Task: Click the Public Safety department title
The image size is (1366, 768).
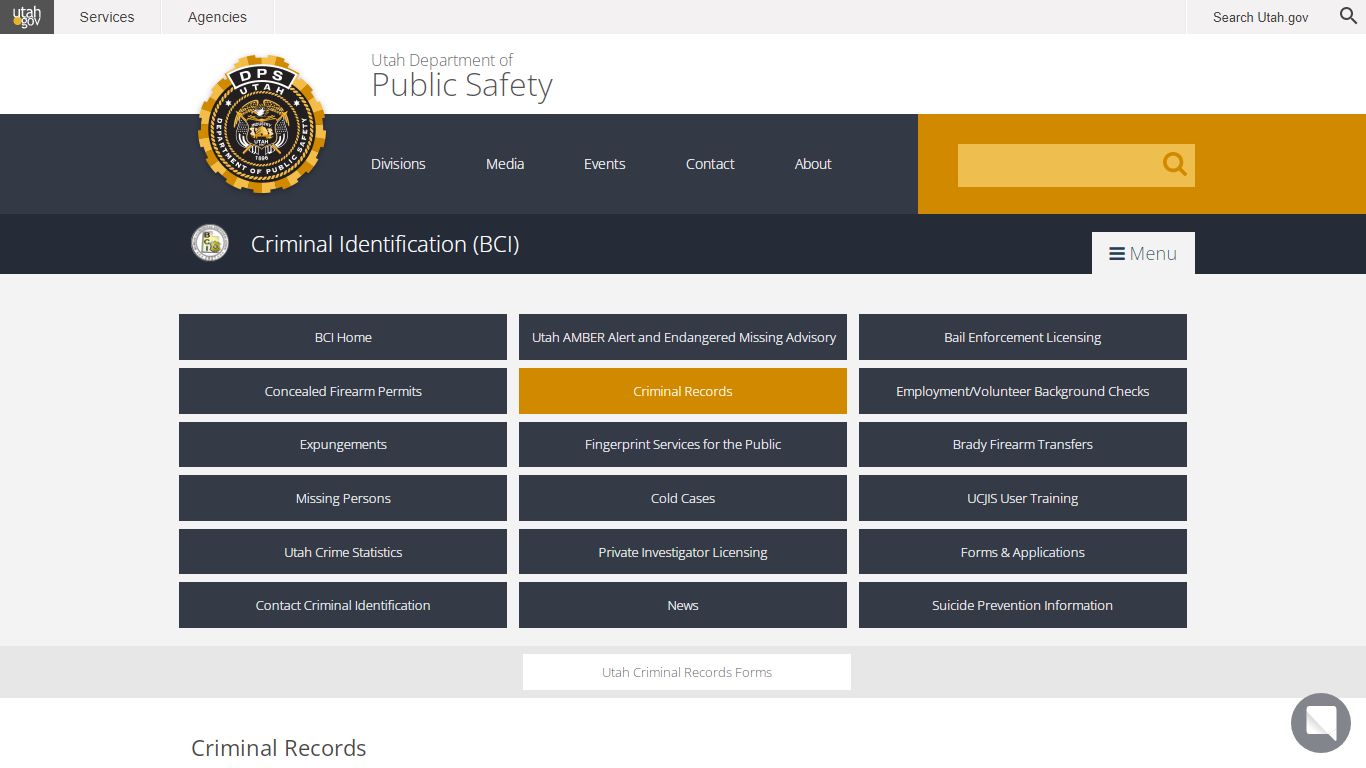Action: (462, 85)
